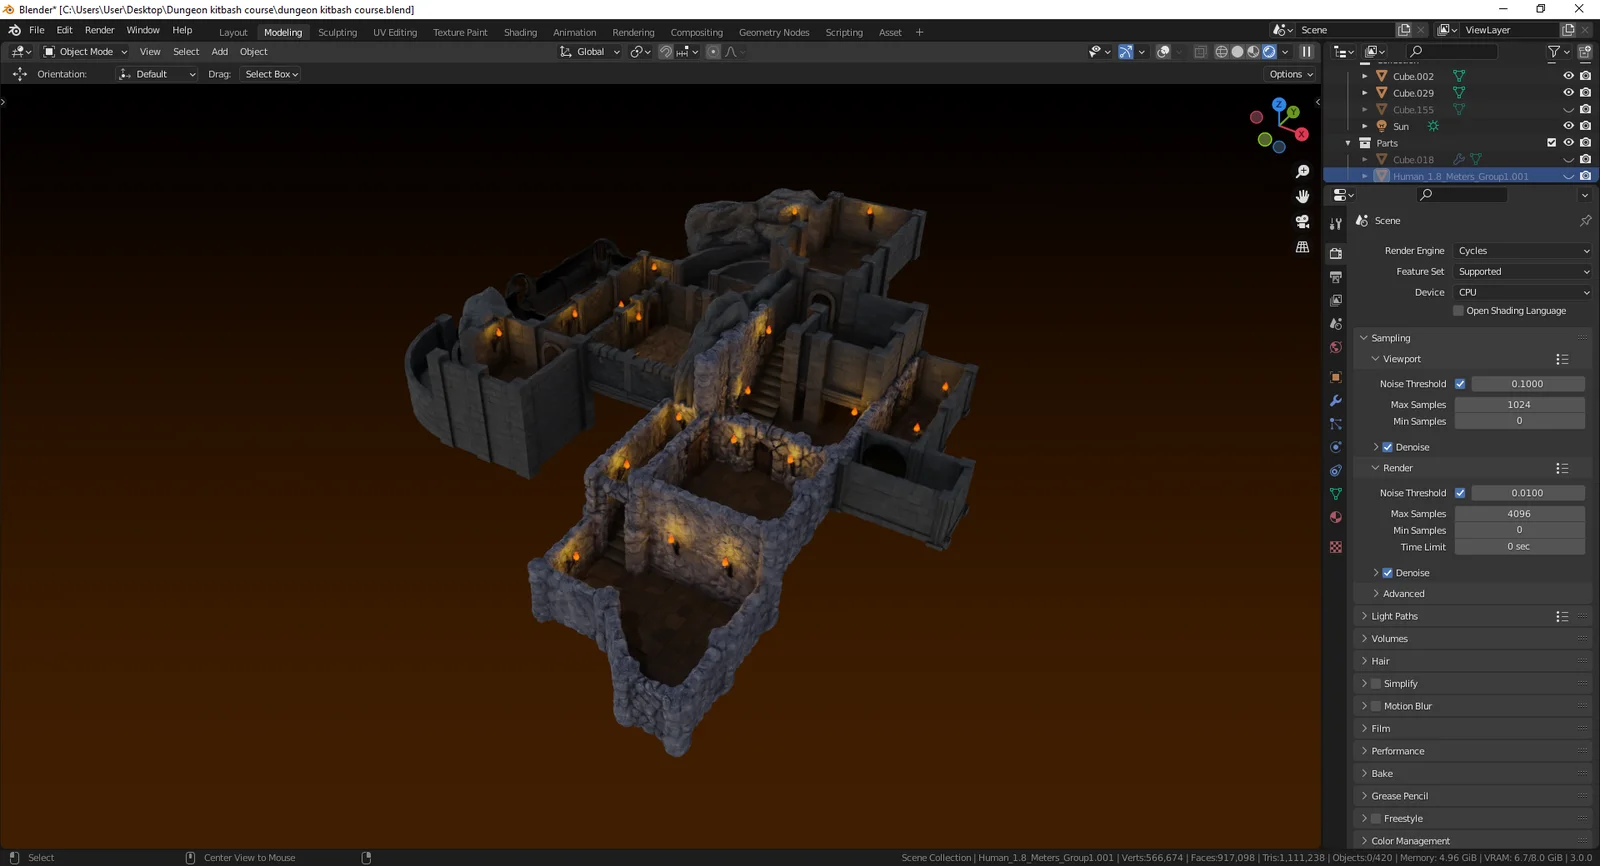Pin the properties editor context
Viewport: 1600px width, 866px height.
(1585, 220)
